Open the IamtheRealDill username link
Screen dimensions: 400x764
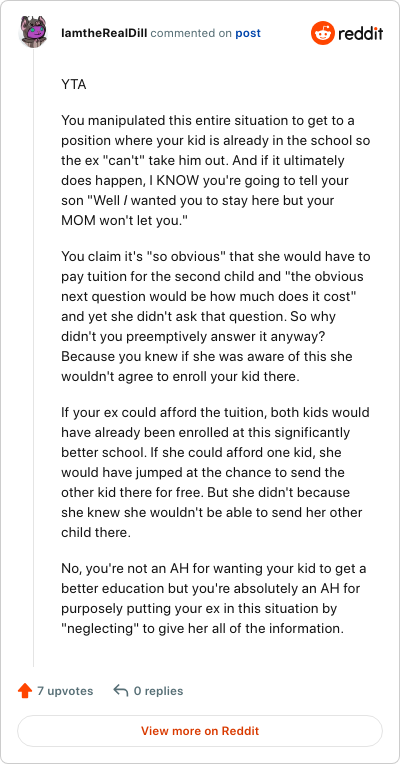tap(105, 33)
